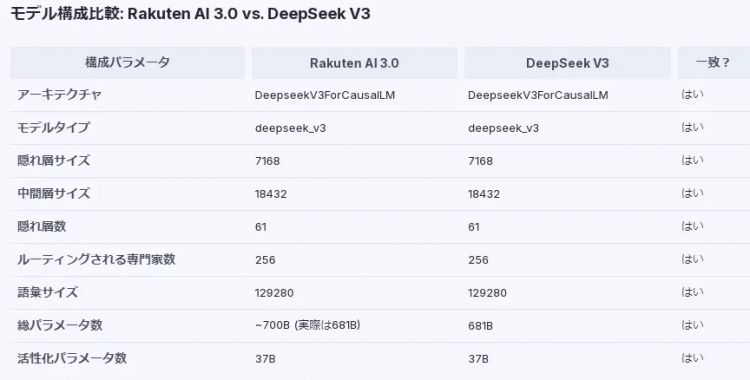Click '7168' in the DeepSeek V3 column
The image size is (750, 380).
click(481, 161)
